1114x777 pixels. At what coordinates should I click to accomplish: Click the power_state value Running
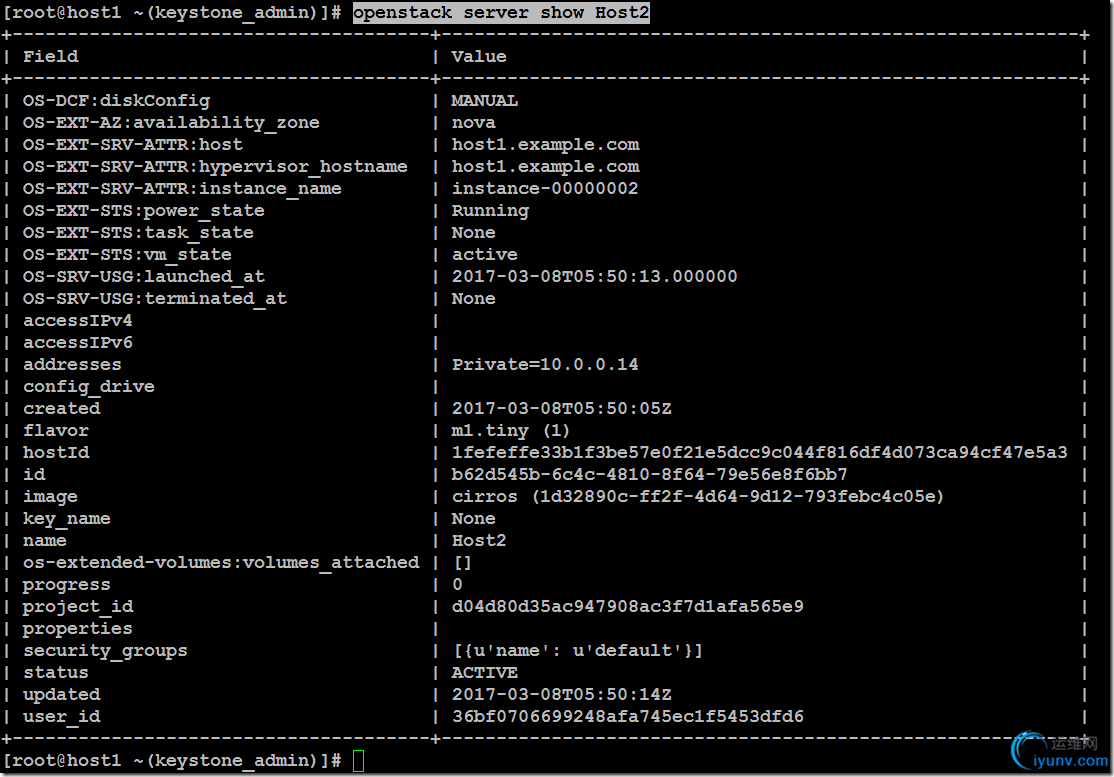coord(490,211)
